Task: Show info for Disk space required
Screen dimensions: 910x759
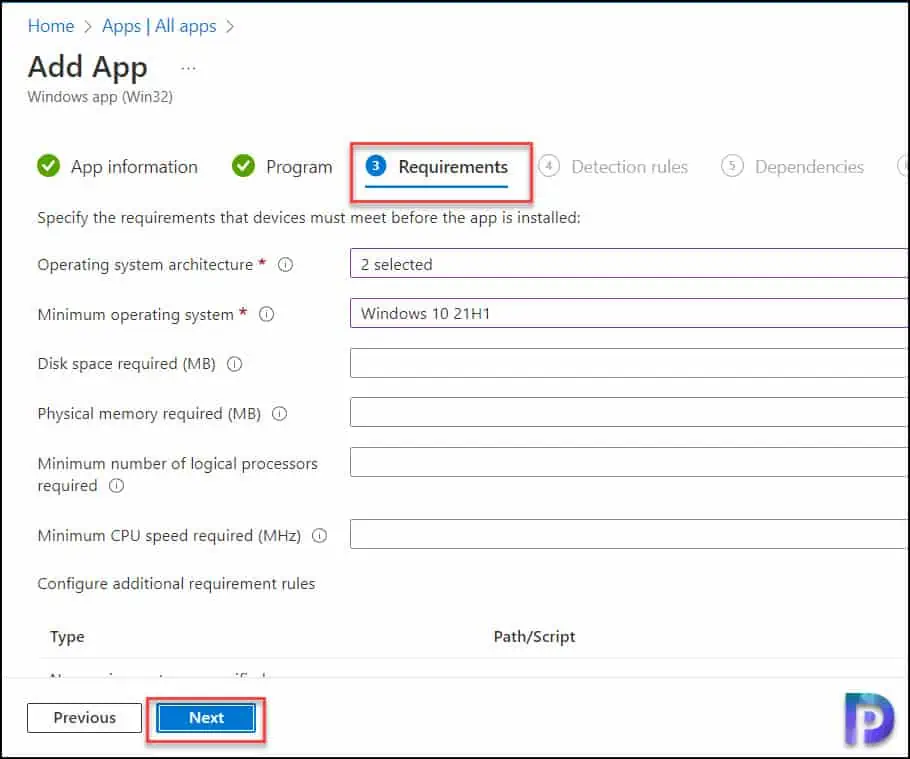Action: click(x=234, y=364)
